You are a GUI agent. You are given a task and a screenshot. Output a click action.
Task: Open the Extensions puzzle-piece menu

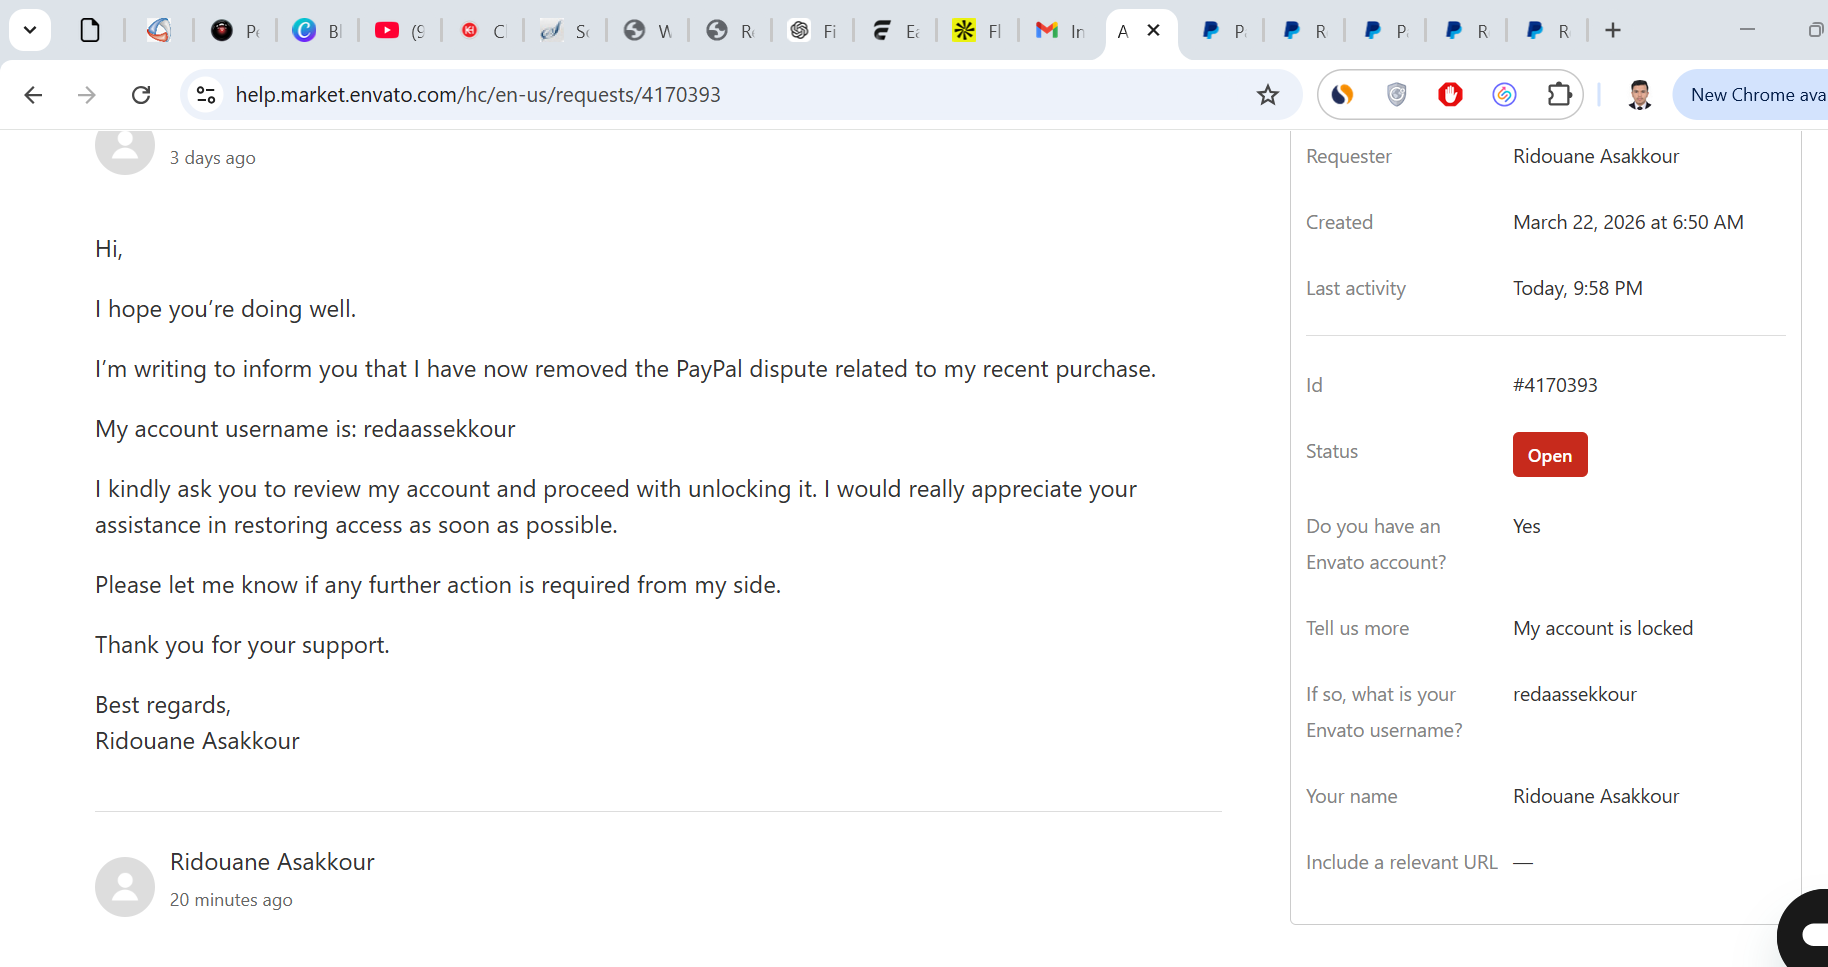click(1559, 95)
